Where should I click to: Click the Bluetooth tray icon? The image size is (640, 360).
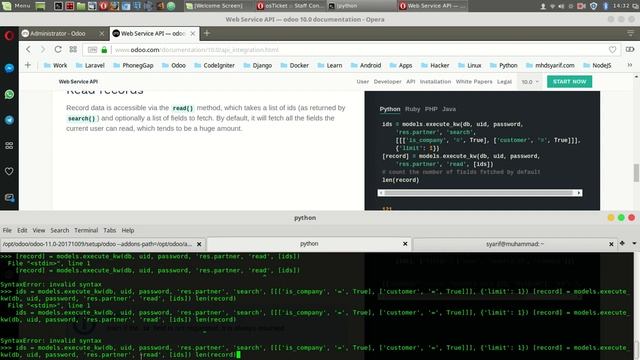[x=606, y=6]
